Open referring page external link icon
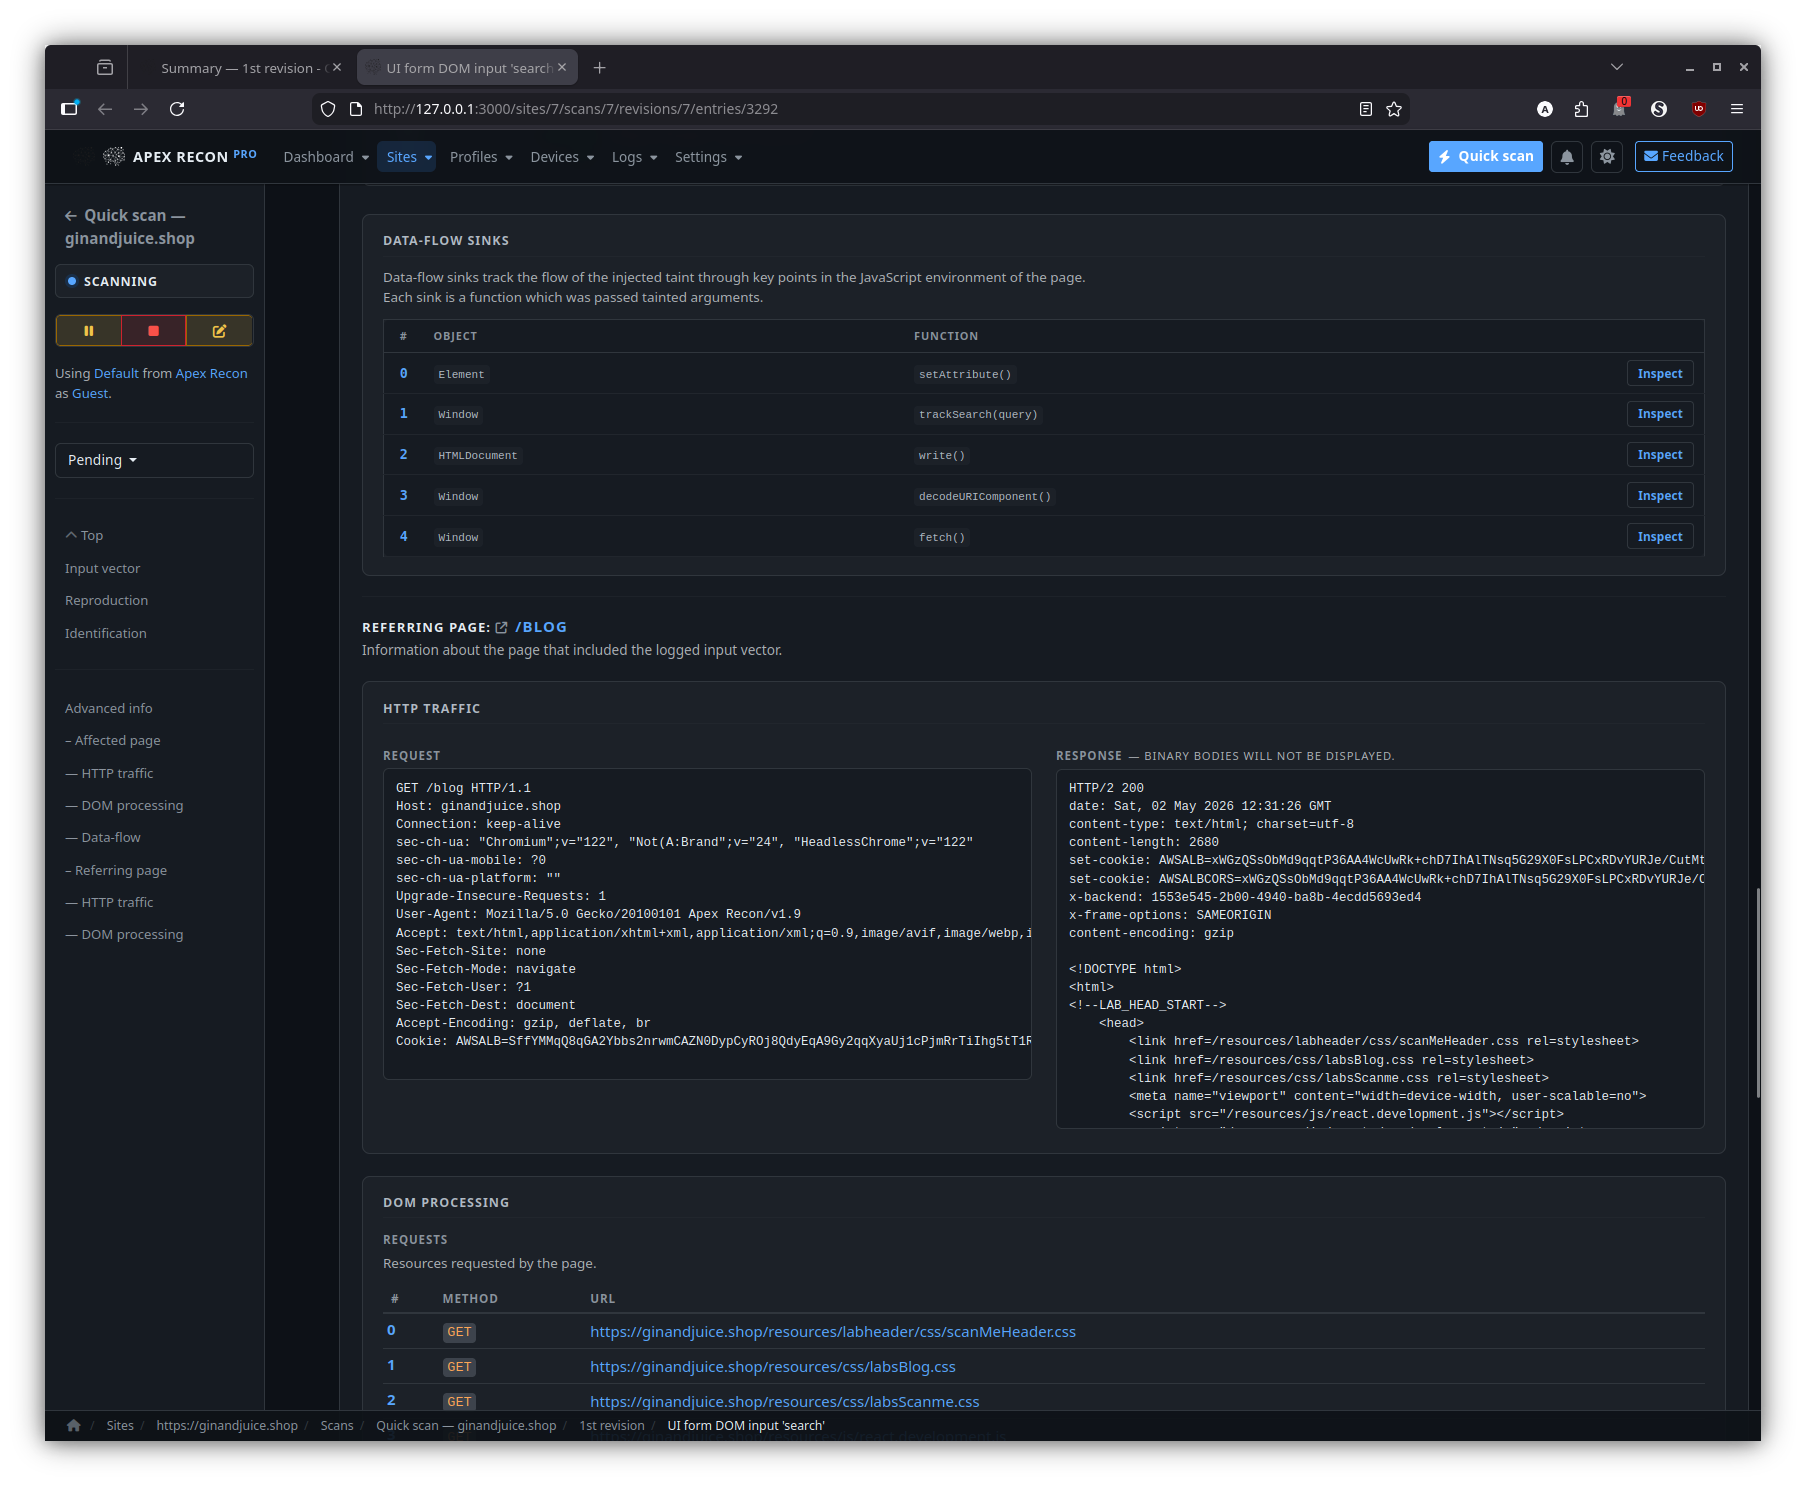Viewport: 1806px width, 1486px height. [502, 628]
